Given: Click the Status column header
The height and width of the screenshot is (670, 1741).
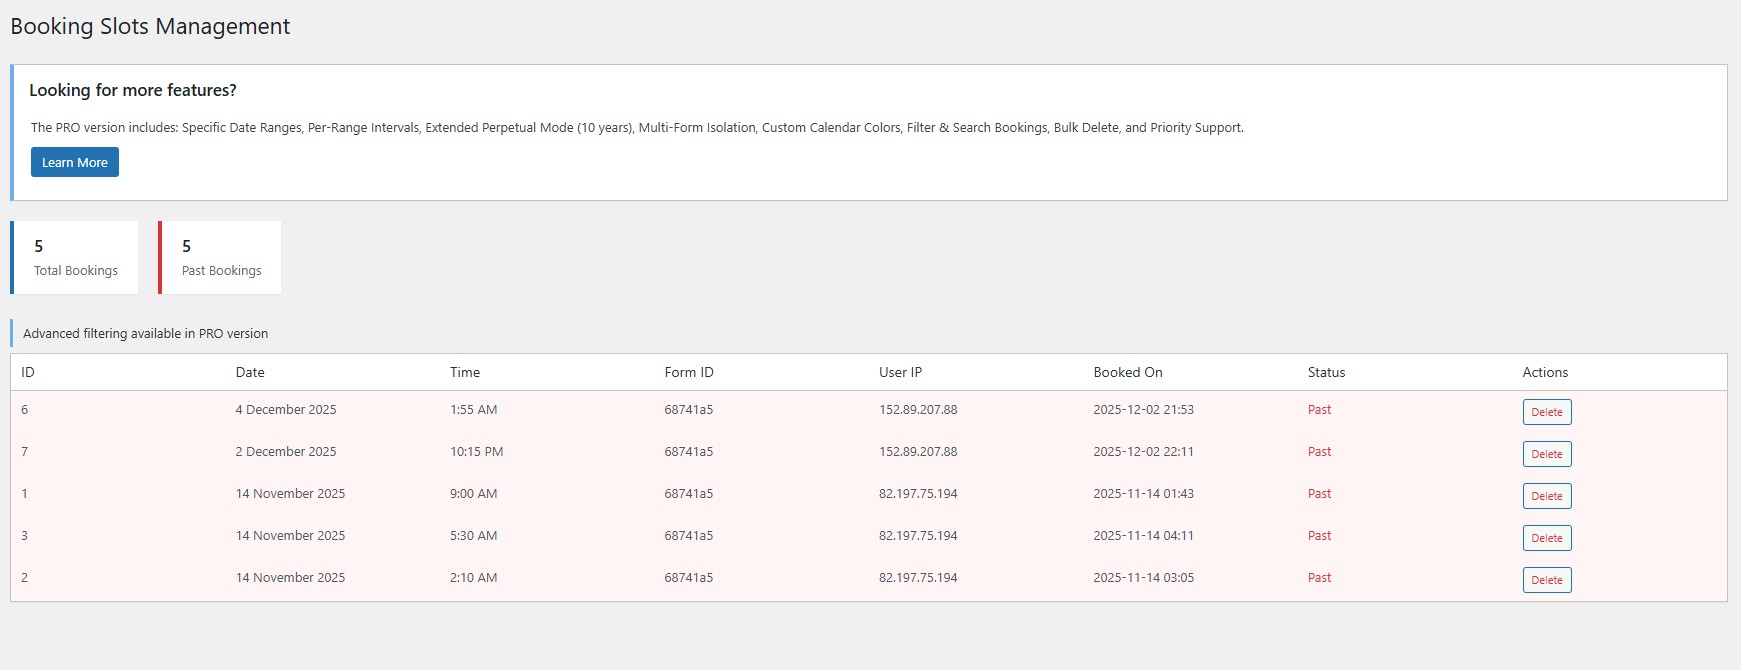Looking at the screenshot, I should coord(1326,372).
